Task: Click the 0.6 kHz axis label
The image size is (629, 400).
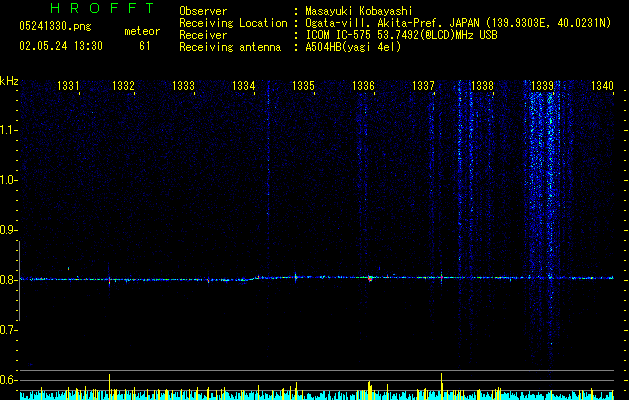Action: [x=9, y=380]
